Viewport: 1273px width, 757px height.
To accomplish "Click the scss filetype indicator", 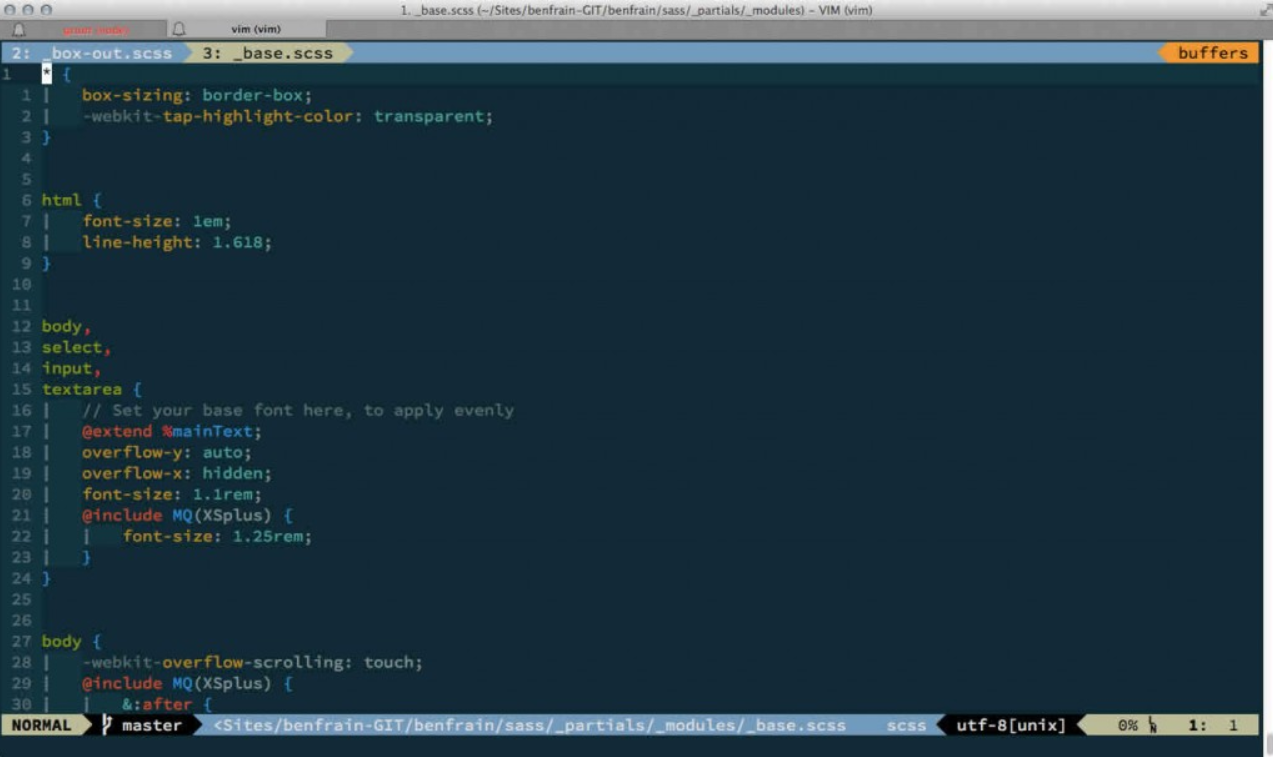I will (905, 725).
